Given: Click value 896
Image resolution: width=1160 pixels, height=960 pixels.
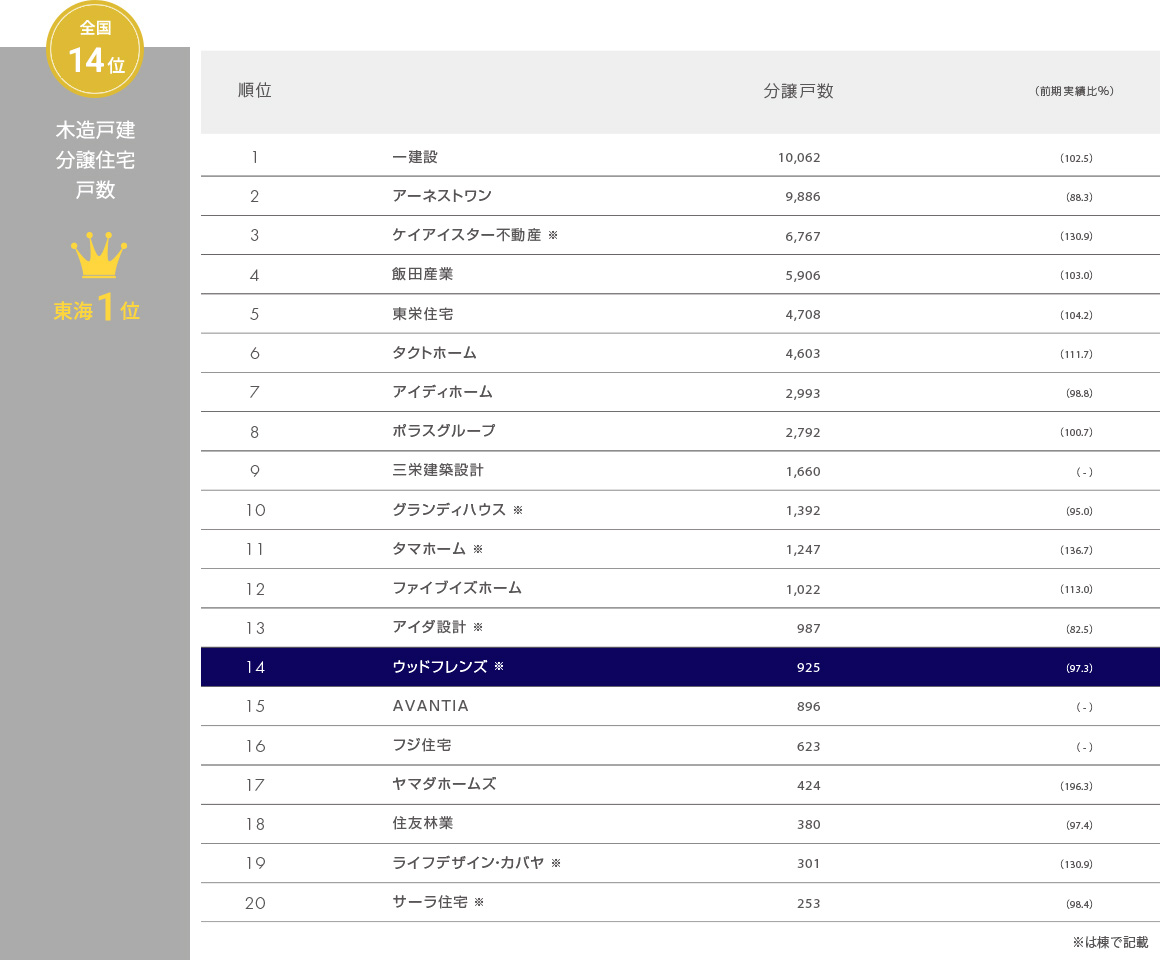Looking at the screenshot, I should [809, 707].
